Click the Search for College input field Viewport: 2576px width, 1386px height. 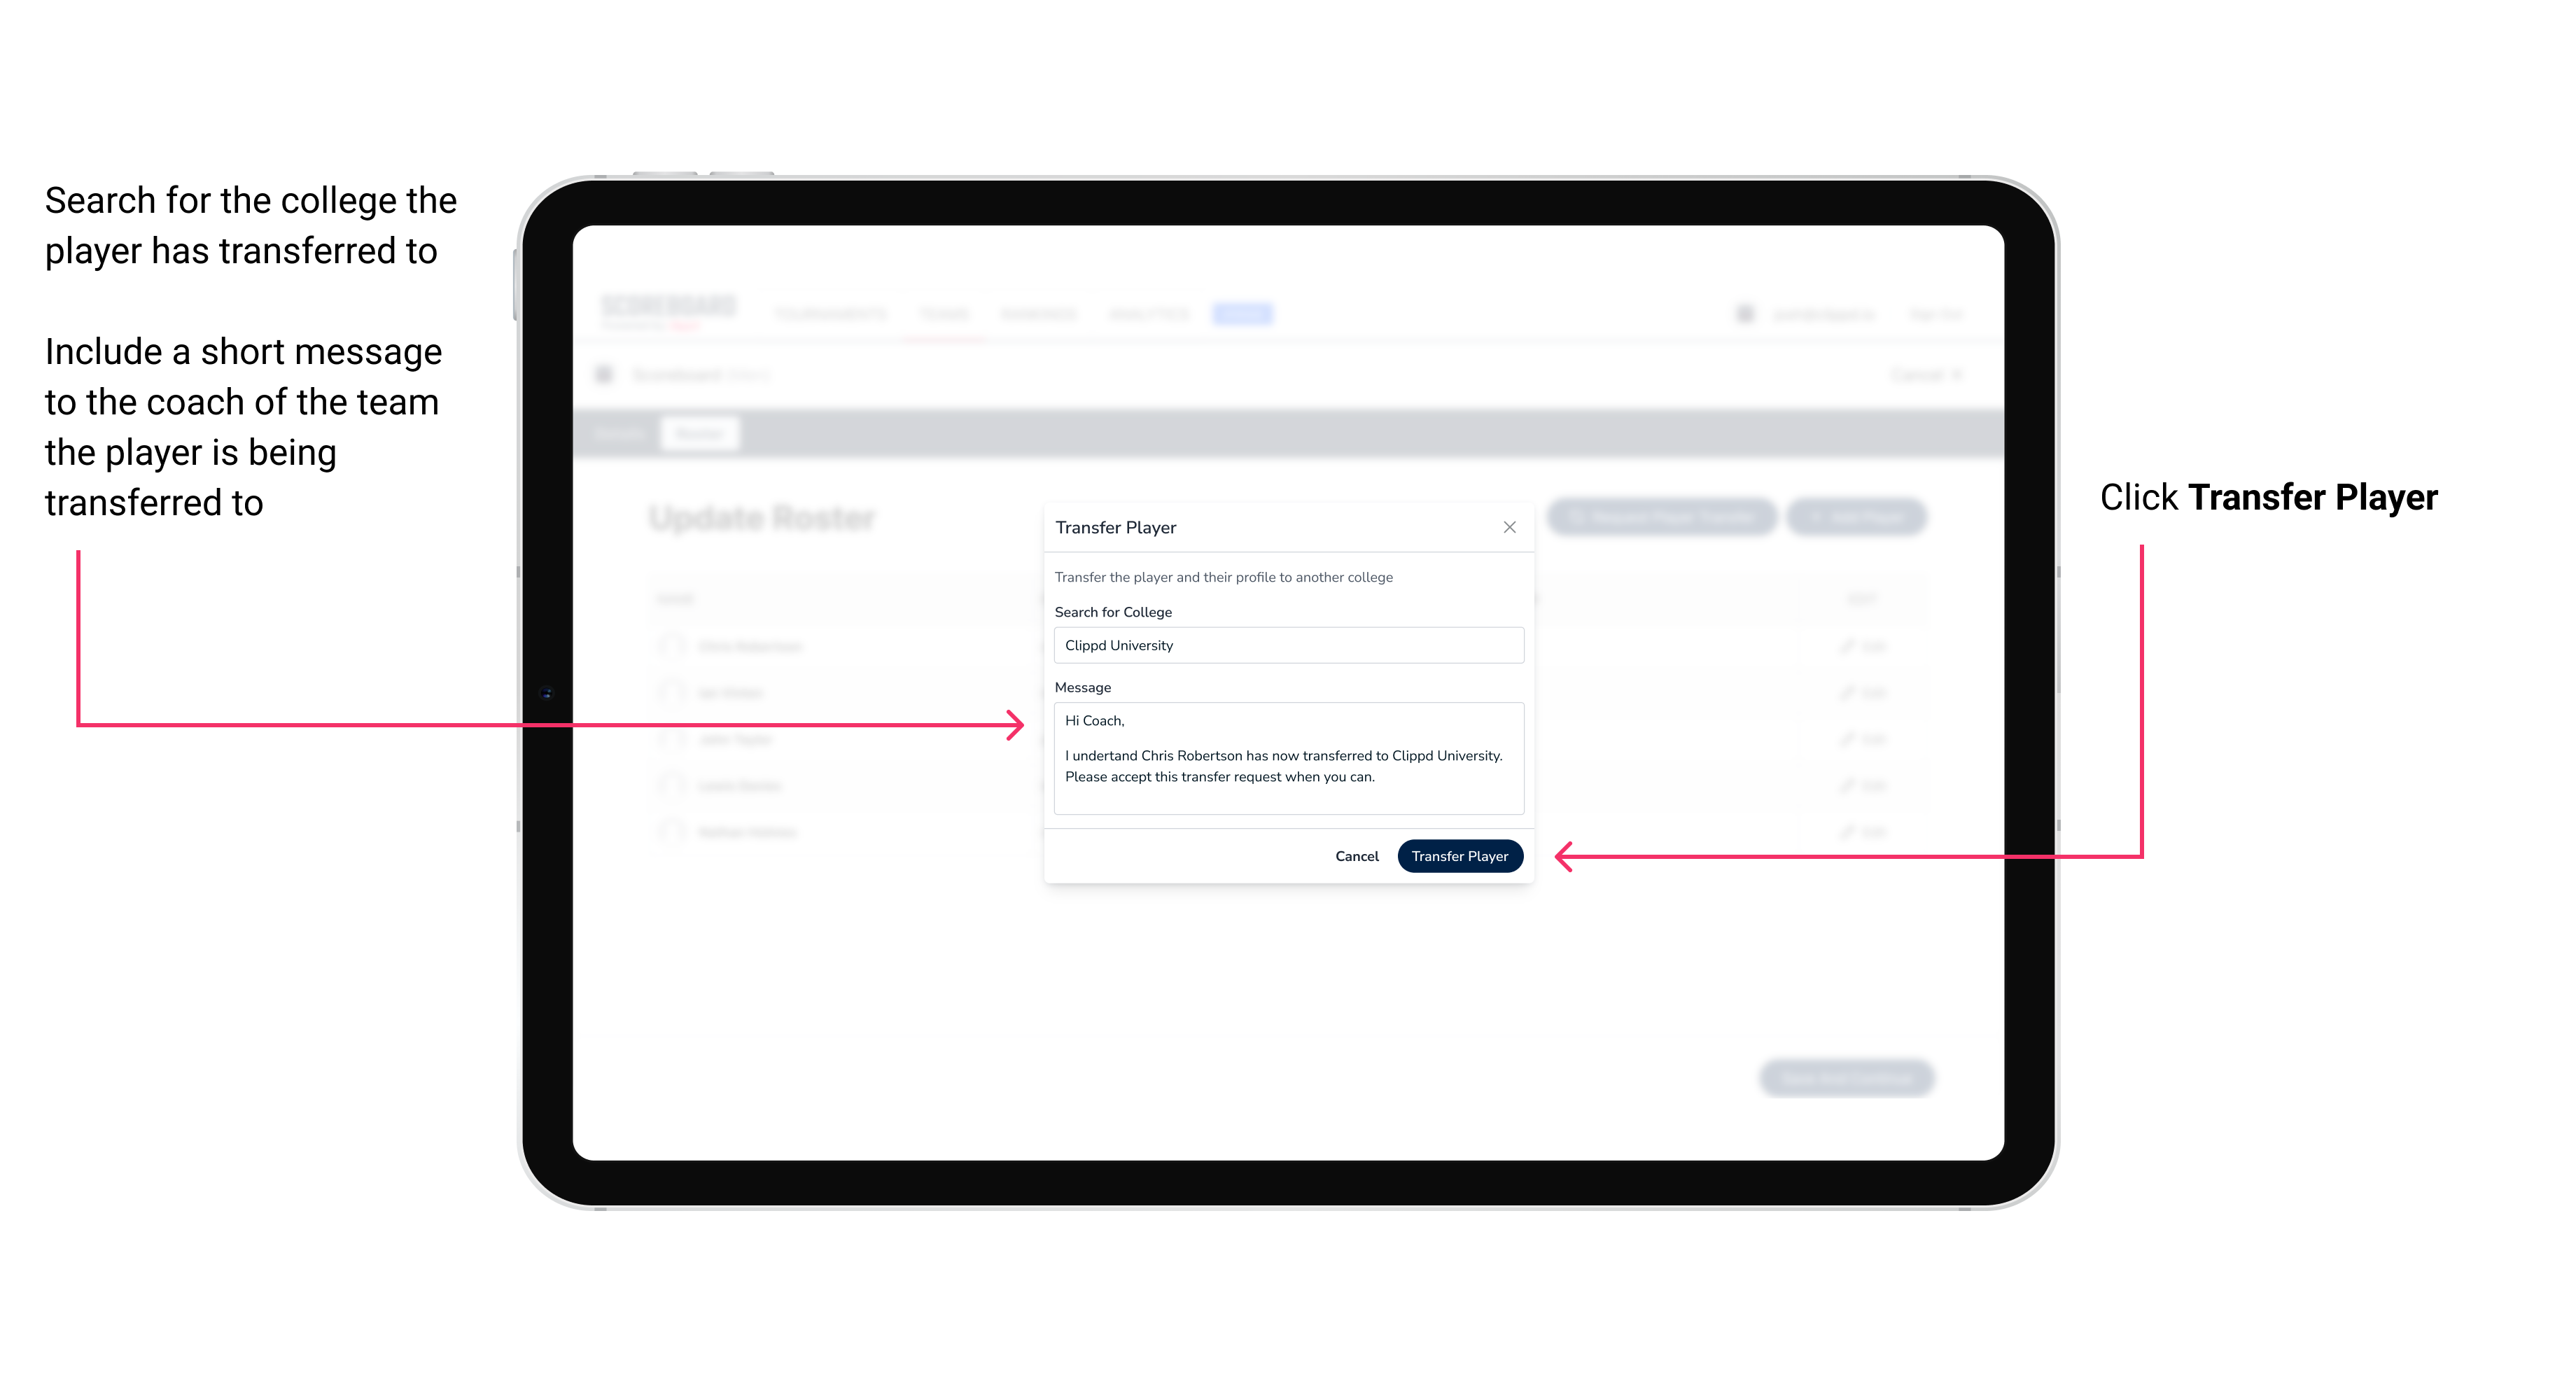click(1284, 645)
